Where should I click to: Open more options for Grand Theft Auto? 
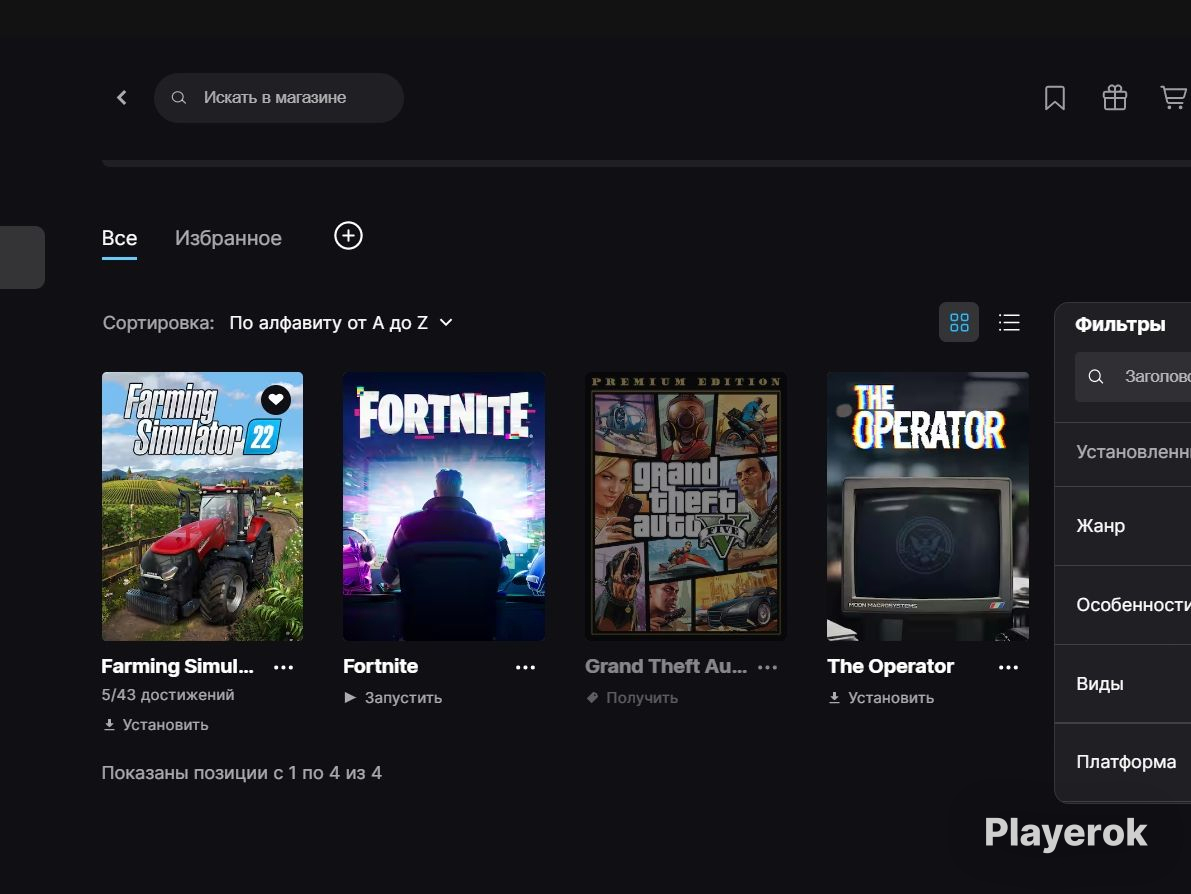tap(767, 668)
